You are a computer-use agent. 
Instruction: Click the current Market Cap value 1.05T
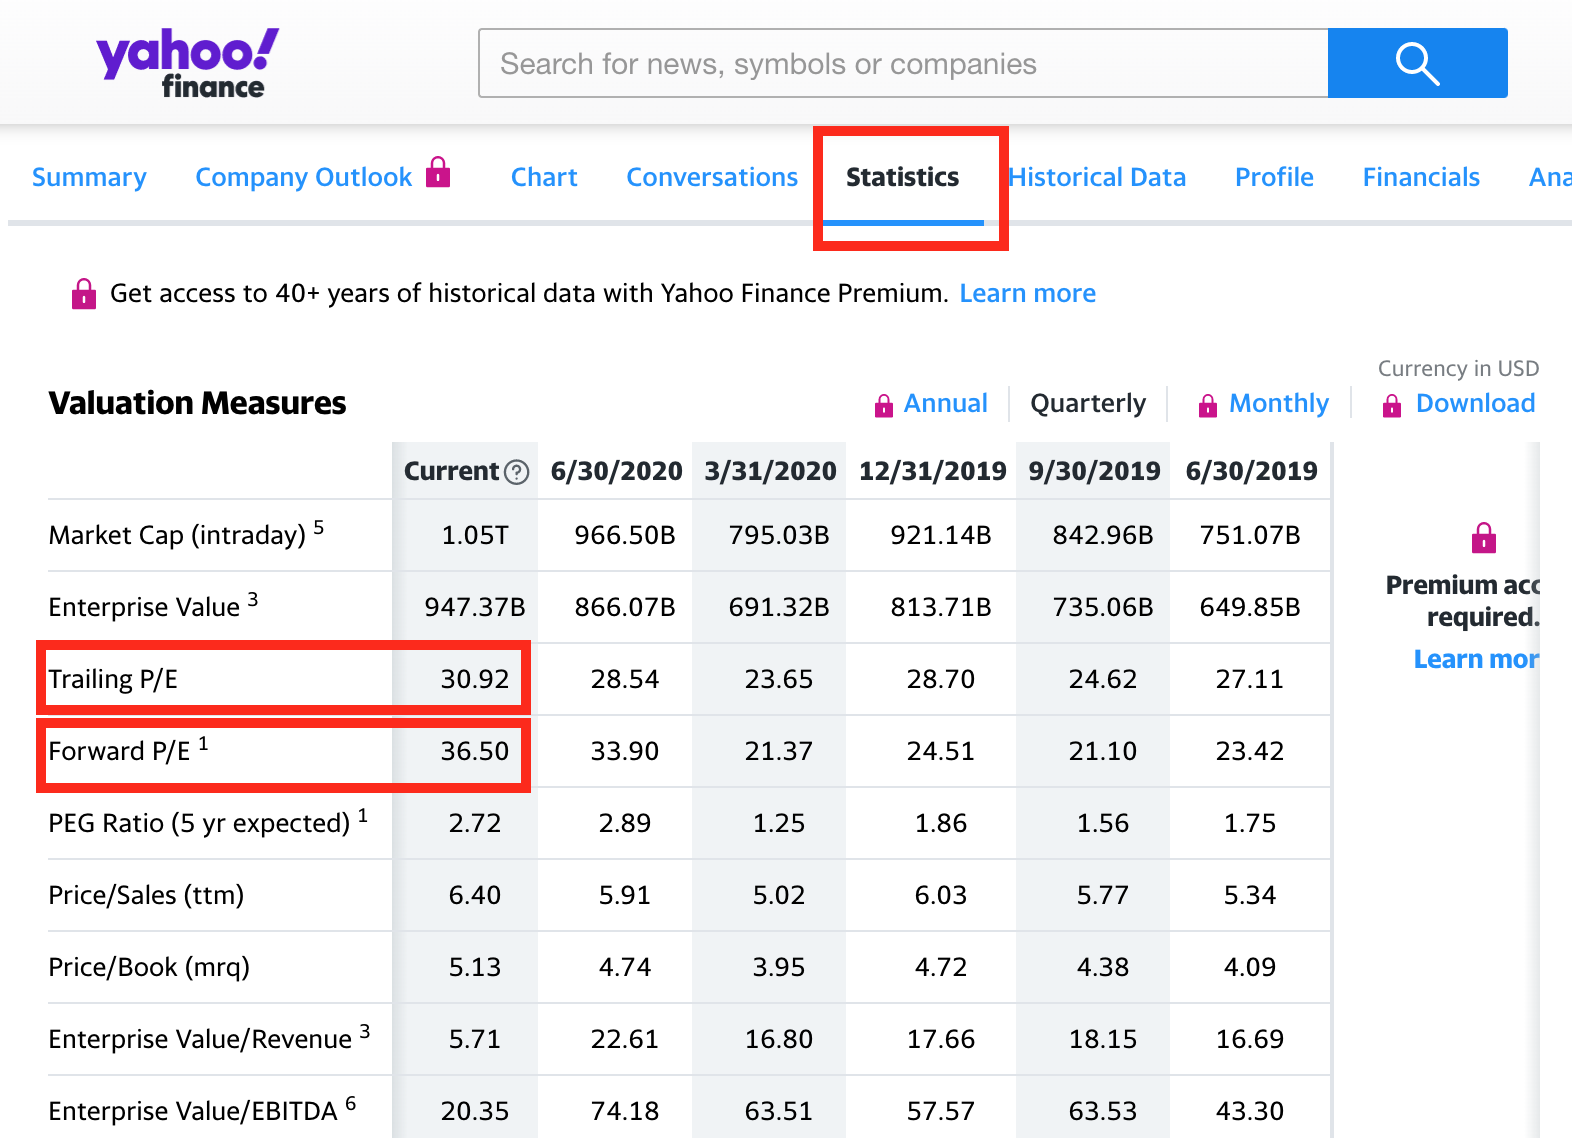click(x=475, y=535)
